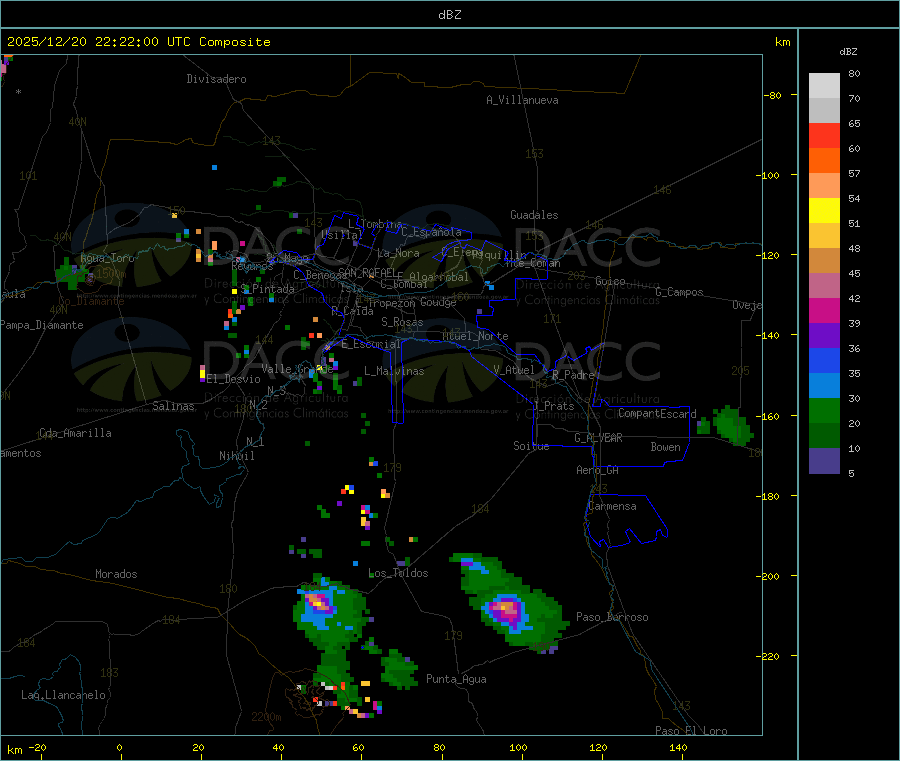This screenshot has width=900, height=761.
Task: Click the storm cell core near Paso_Barroso
Action: (x=506, y=608)
